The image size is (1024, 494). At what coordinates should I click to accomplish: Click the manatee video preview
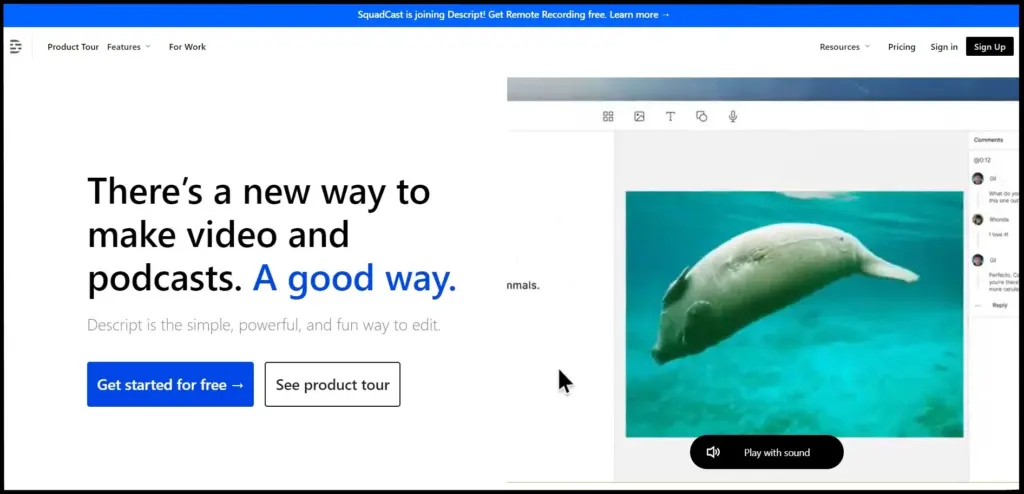point(794,314)
